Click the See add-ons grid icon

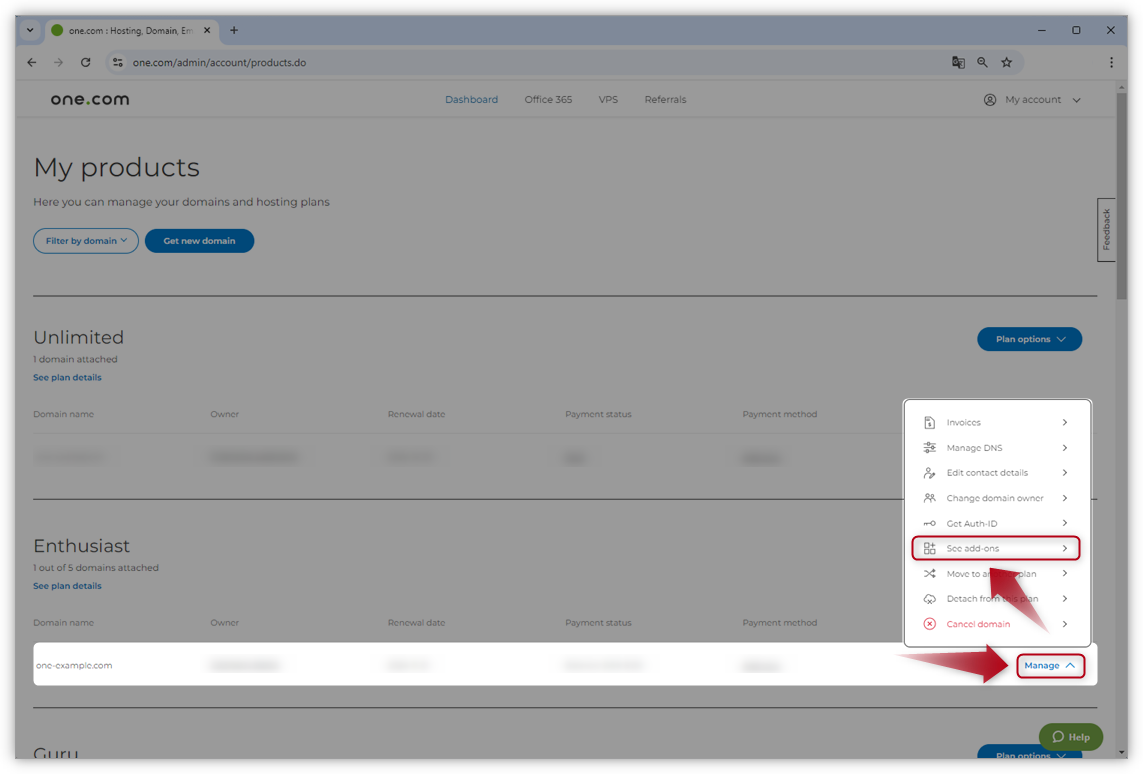pyautogui.click(x=929, y=548)
